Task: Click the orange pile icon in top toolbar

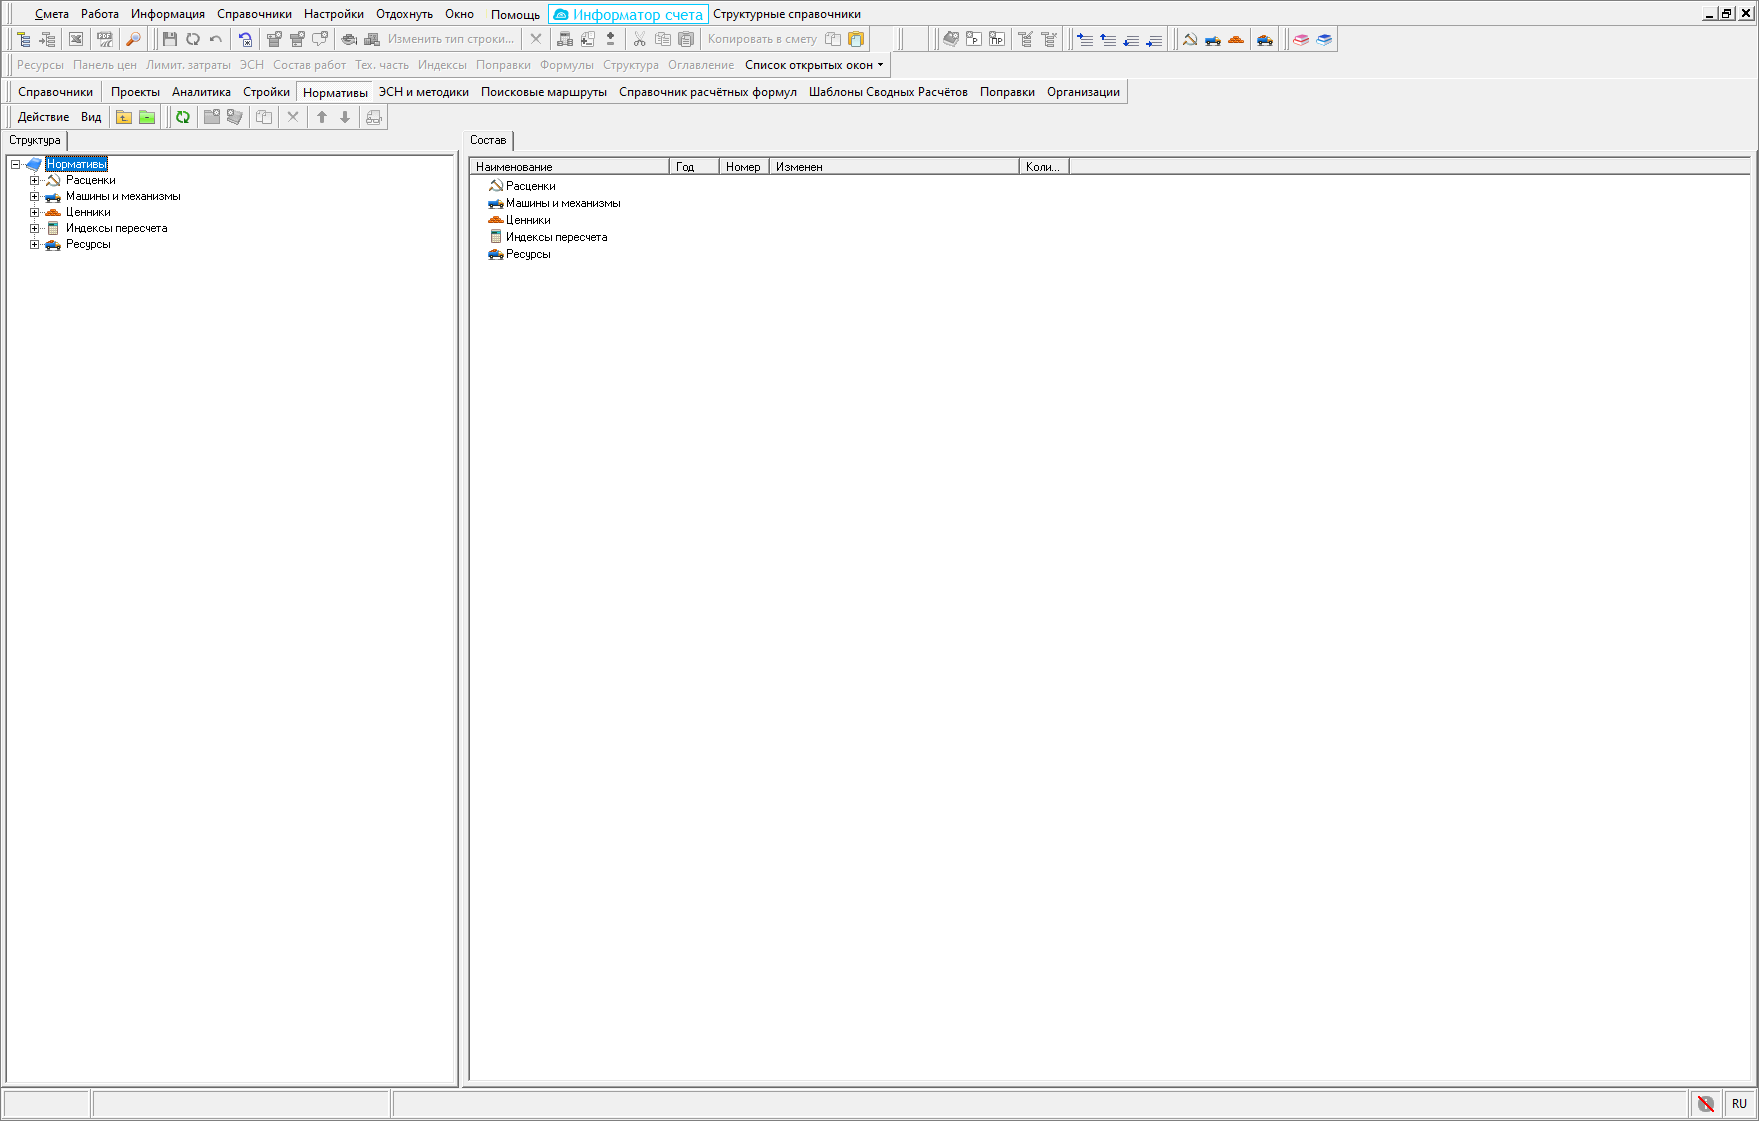Action: pos(1236,39)
